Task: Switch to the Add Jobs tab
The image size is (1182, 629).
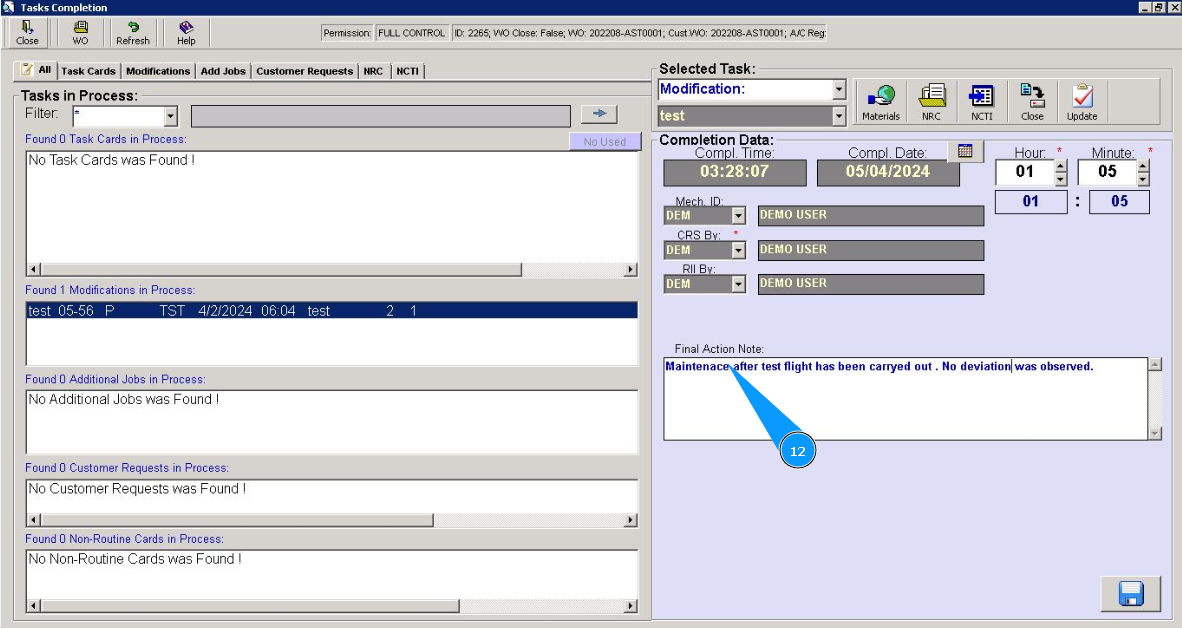Action: click(x=223, y=71)
